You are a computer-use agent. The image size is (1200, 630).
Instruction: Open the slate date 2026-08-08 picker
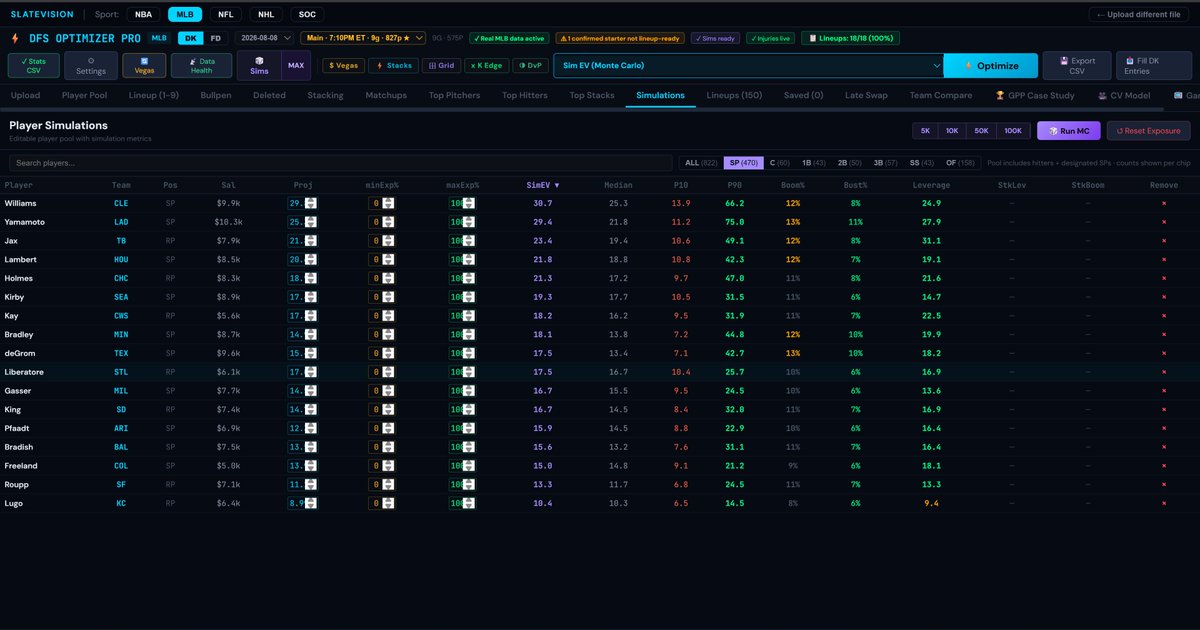click(x=265, y=38)
